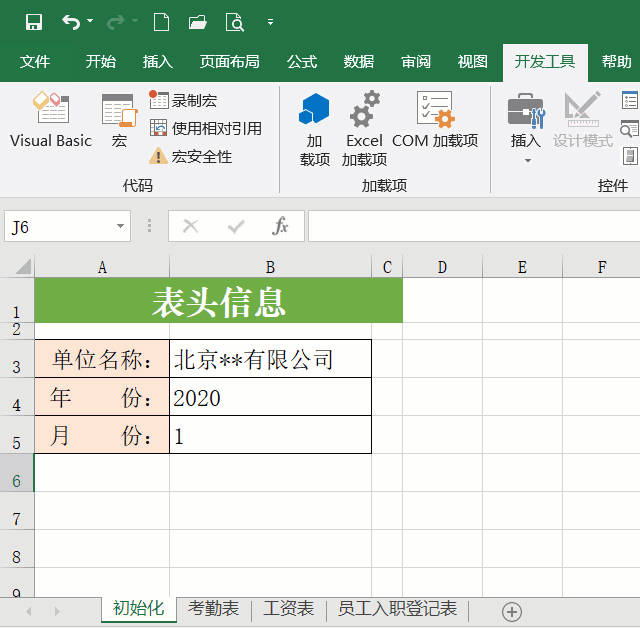Screen dimensions: 640x628
Task: Select the cell with value 2020
Action: [270, 397]
